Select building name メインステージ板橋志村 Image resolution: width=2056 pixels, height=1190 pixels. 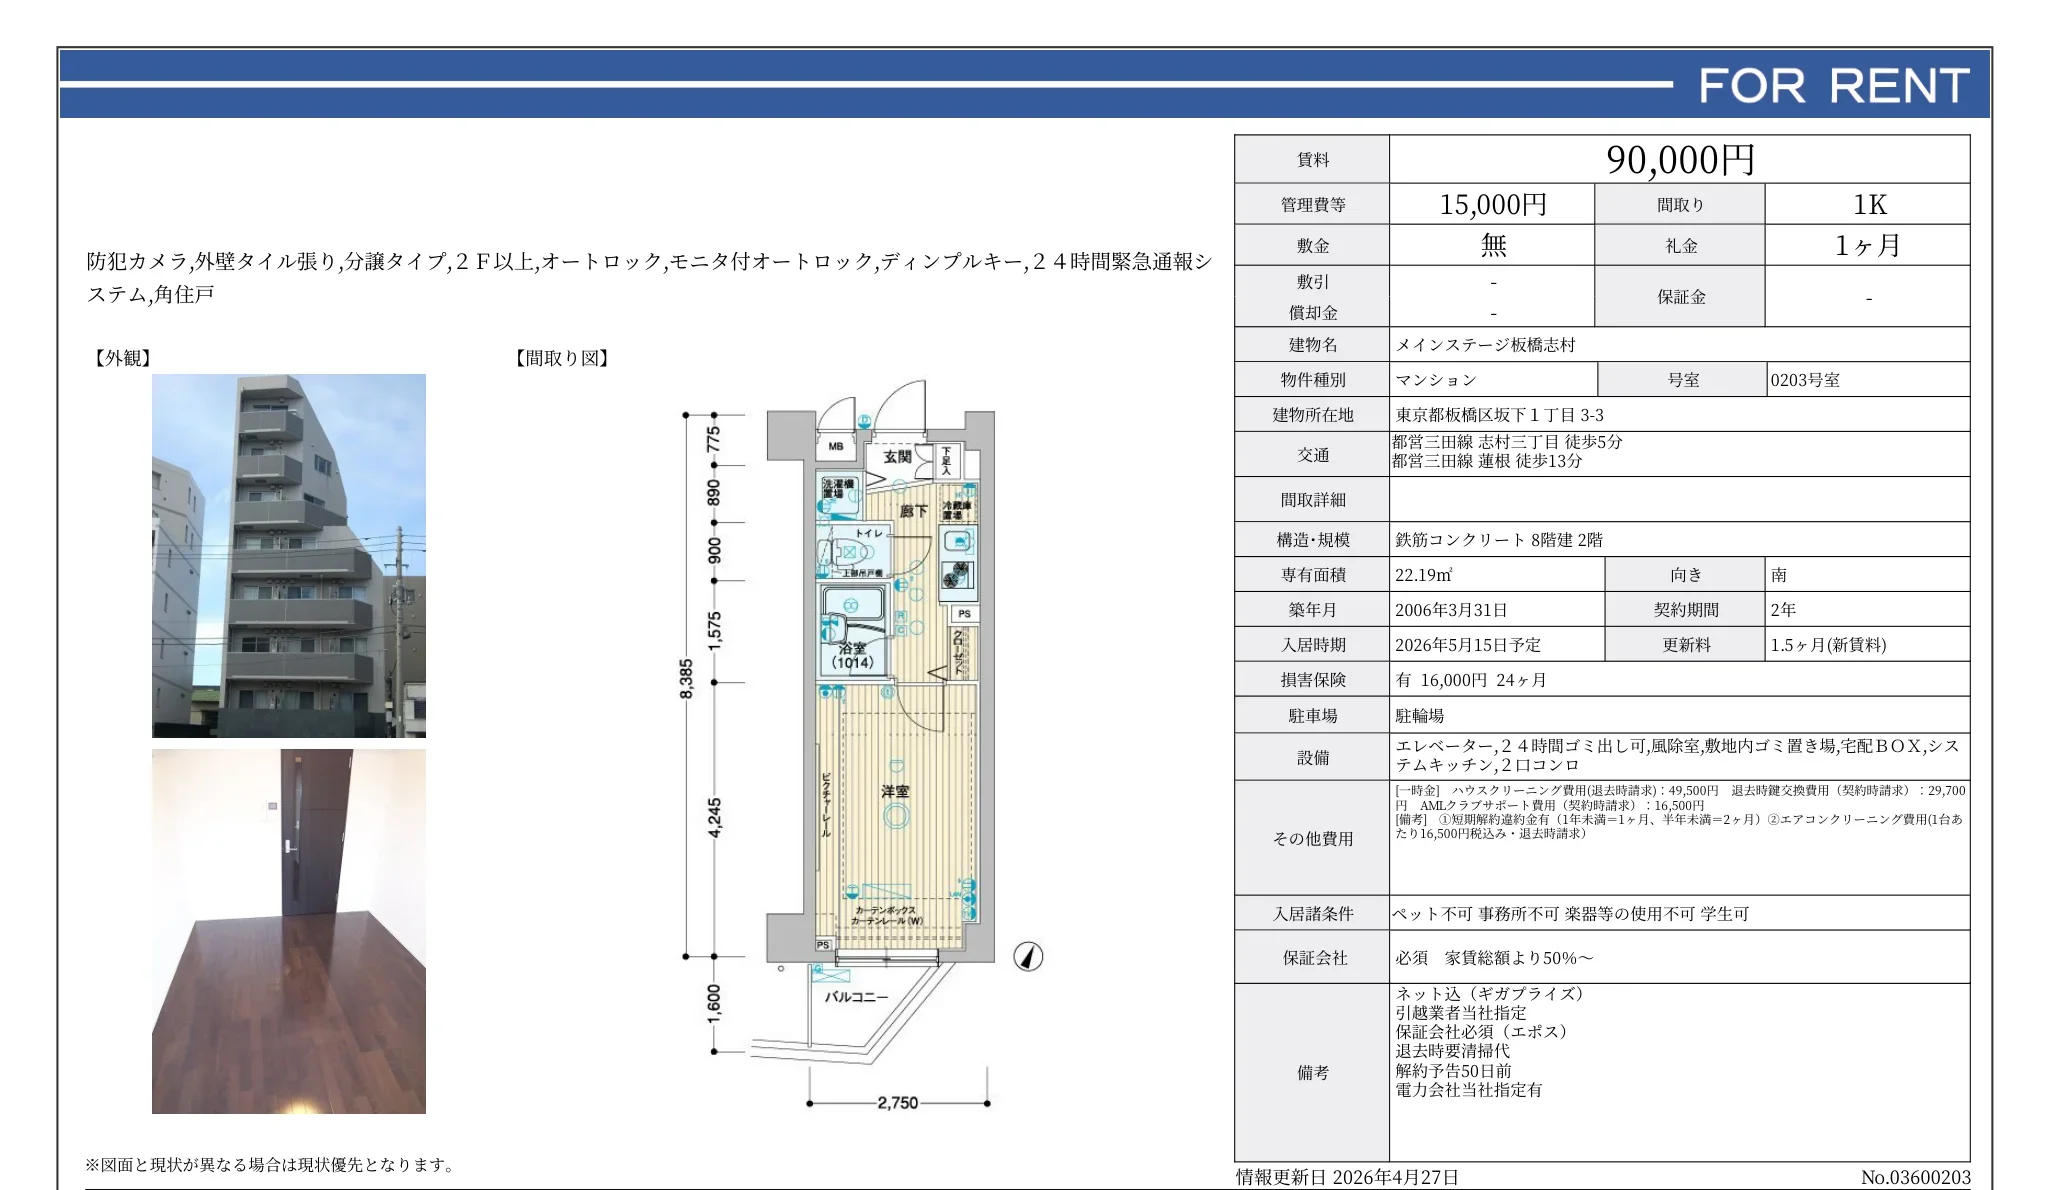[1485, 345]
